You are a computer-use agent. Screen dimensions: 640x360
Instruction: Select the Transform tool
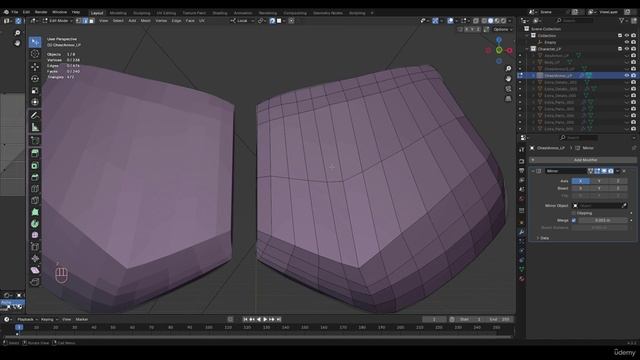35,102
